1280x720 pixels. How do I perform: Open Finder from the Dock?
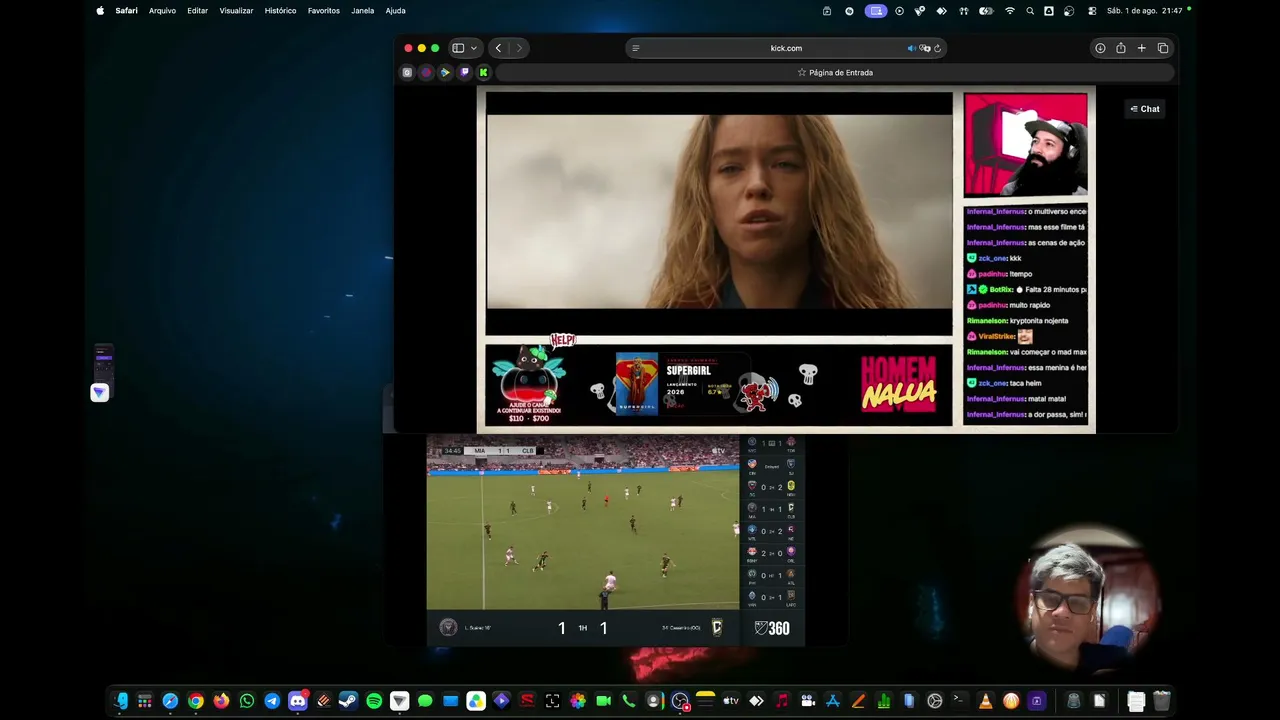point(122,701)
